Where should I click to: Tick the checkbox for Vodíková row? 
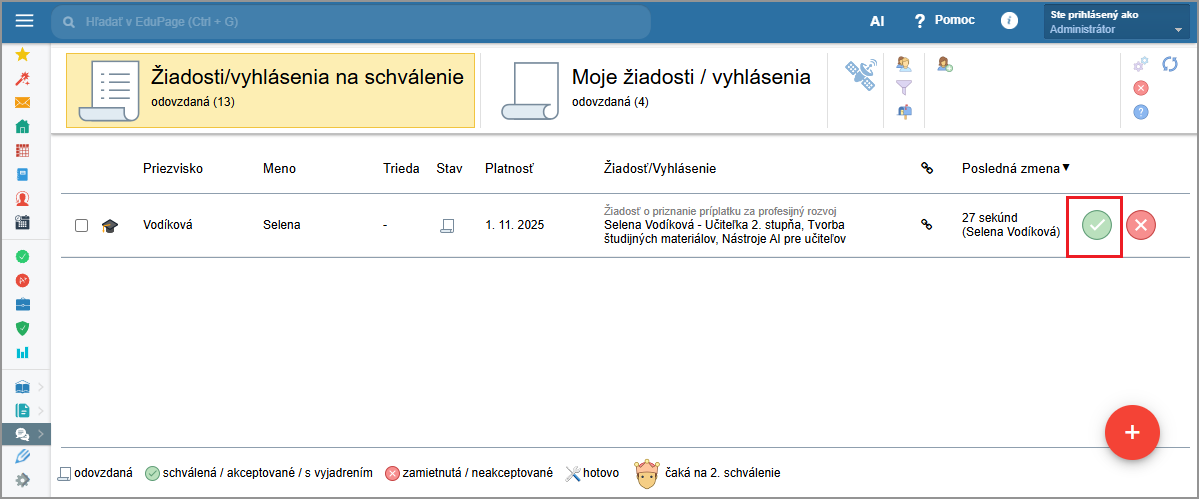(x=82, y=225)
